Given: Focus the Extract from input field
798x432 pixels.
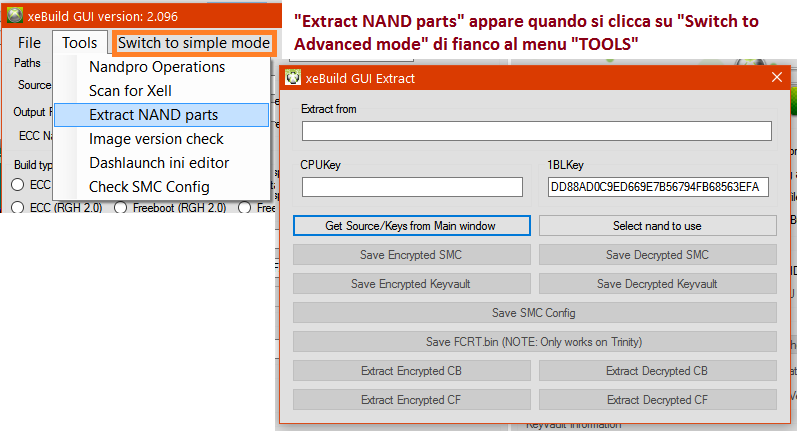Looking at the screenshot, I should [x=536, y=131].
